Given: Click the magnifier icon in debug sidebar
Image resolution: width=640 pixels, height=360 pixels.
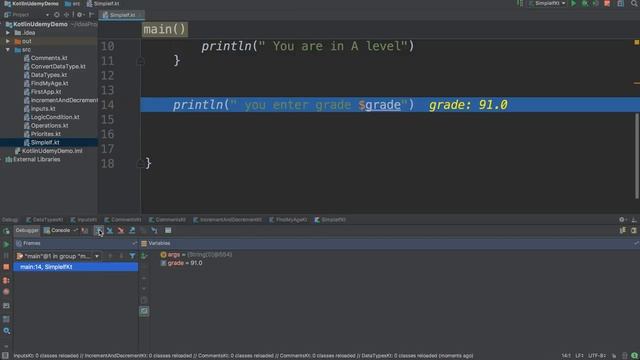Looking at the screenshot, I should coord(7,331).
